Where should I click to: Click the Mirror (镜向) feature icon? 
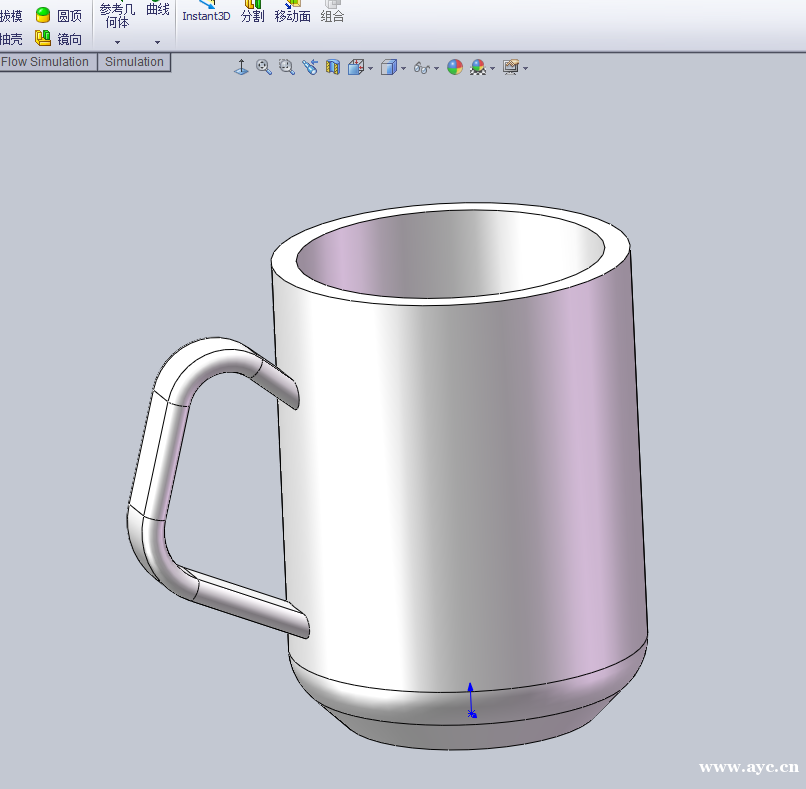click(43, 39)
